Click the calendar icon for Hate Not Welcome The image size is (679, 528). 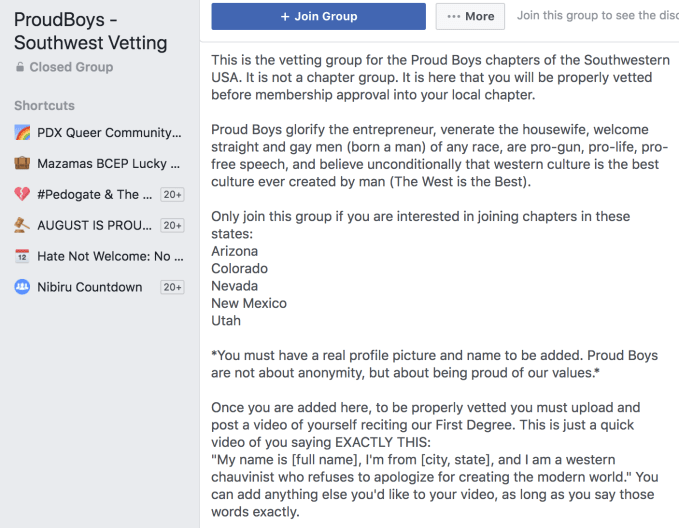[22, 257]
